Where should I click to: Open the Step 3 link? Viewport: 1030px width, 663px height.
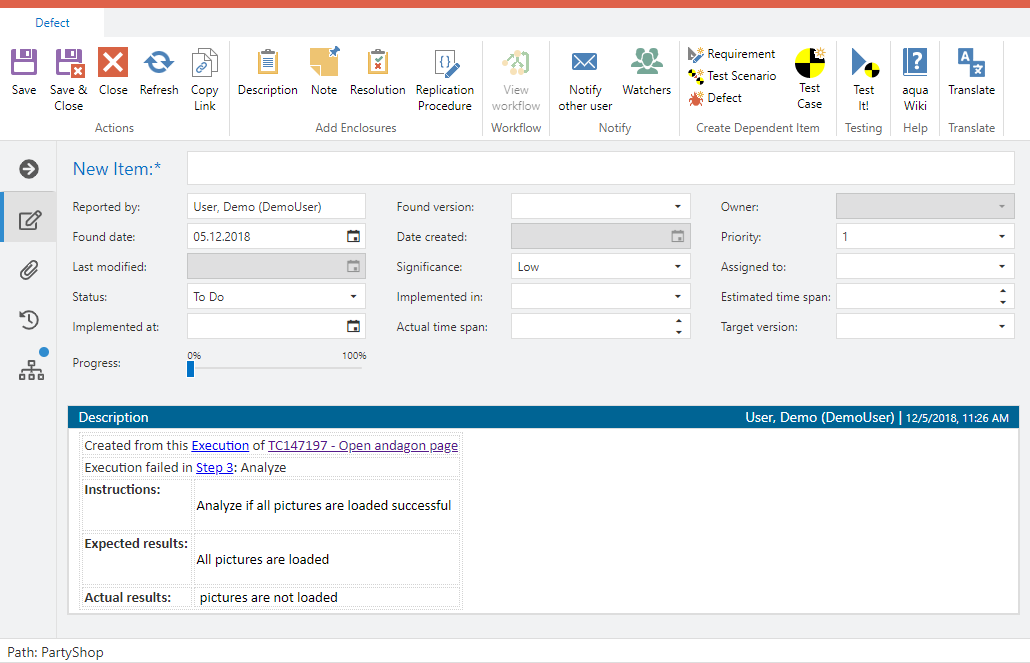[214, 468]
